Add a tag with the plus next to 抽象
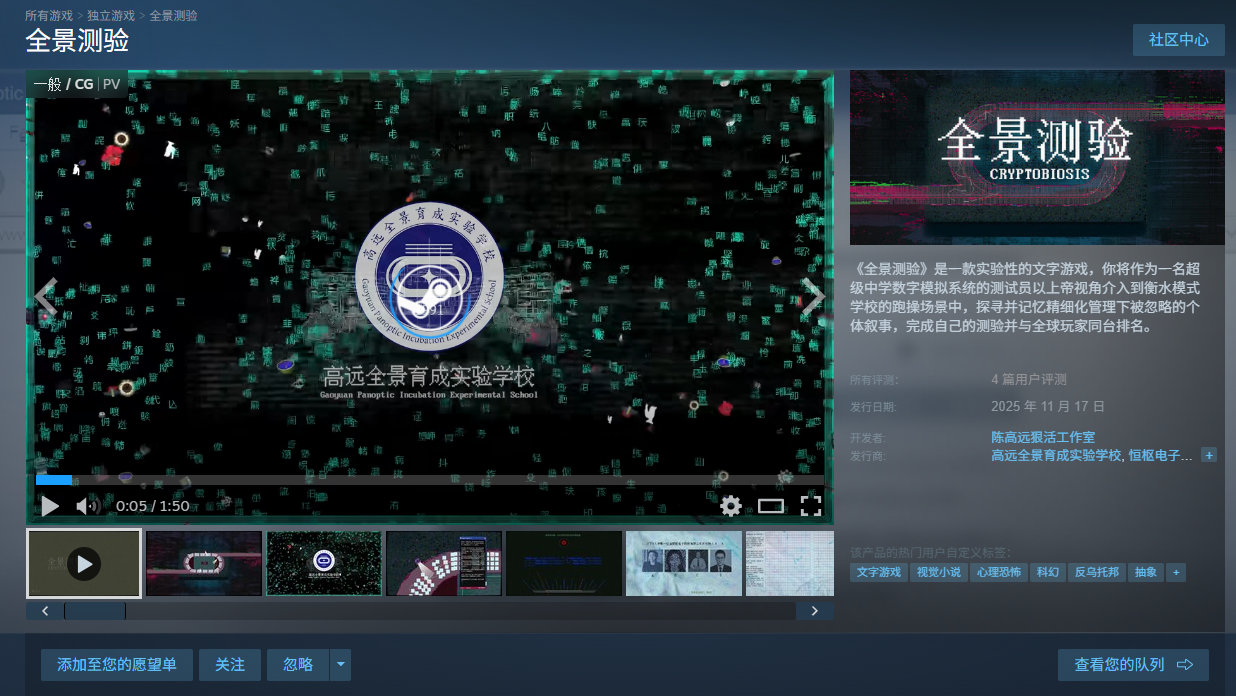 pos(1174,572)
